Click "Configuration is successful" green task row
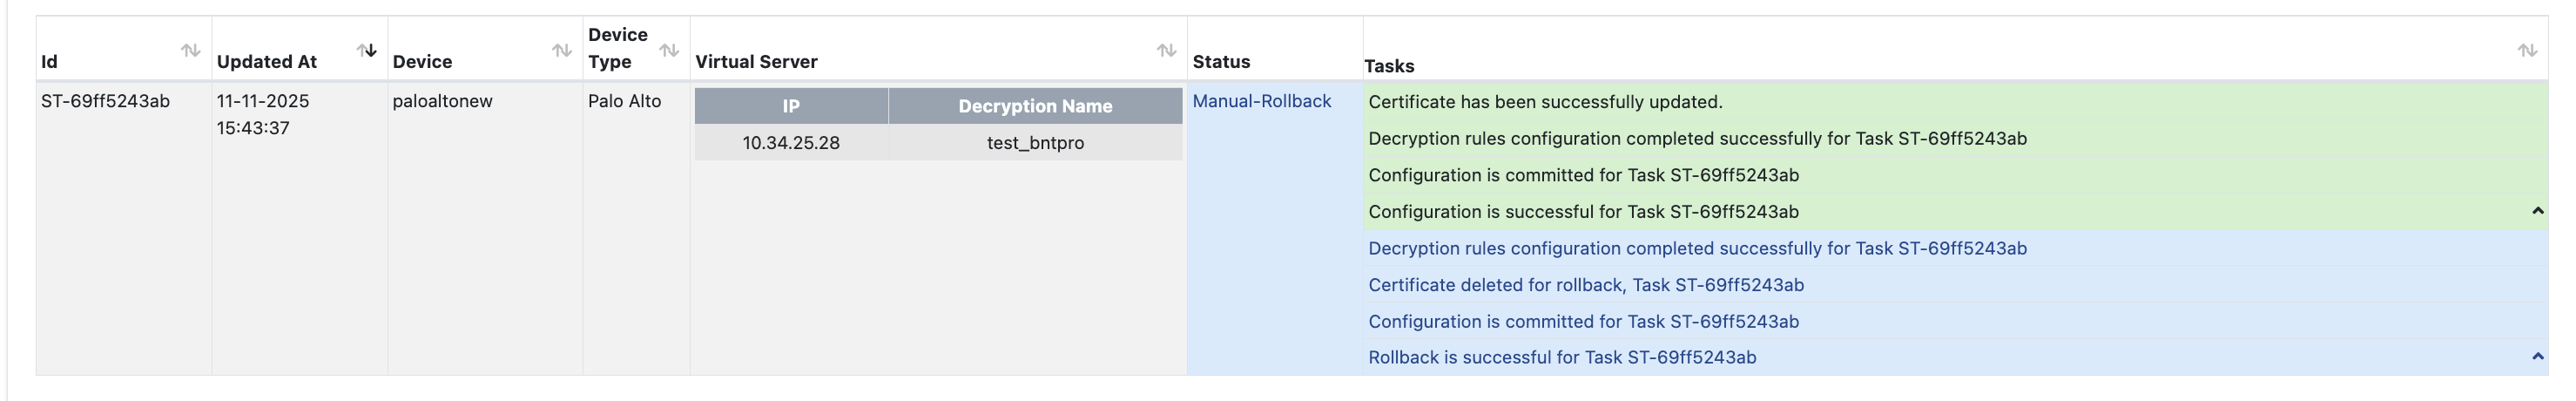Image resolution: width=2576 pixels, height=401 pixels. [1583, 212]
